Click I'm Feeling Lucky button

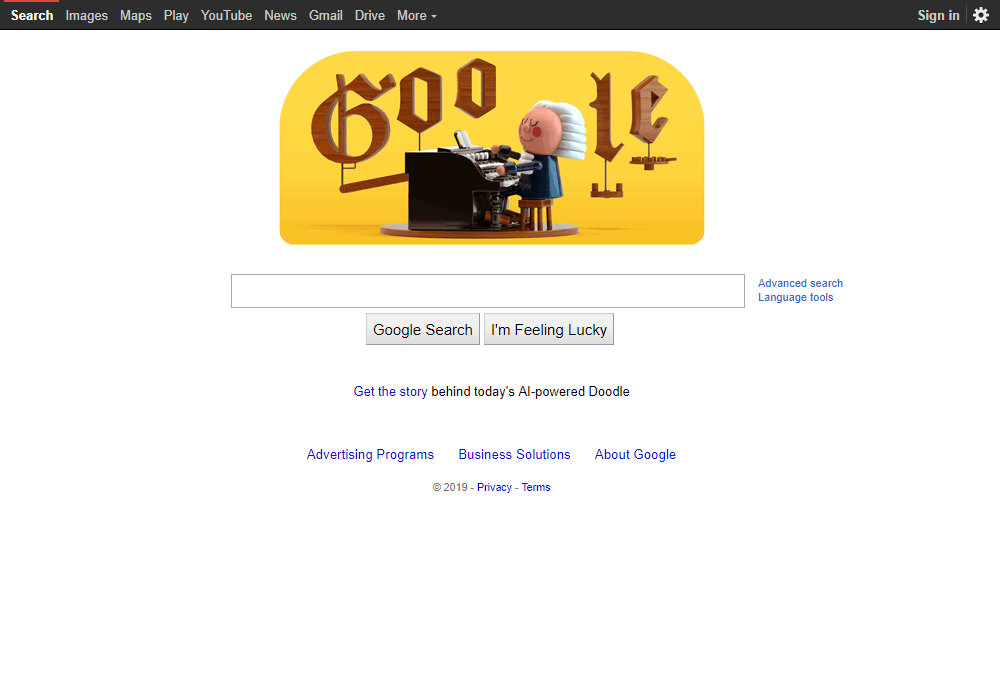(x=548, y=329)
